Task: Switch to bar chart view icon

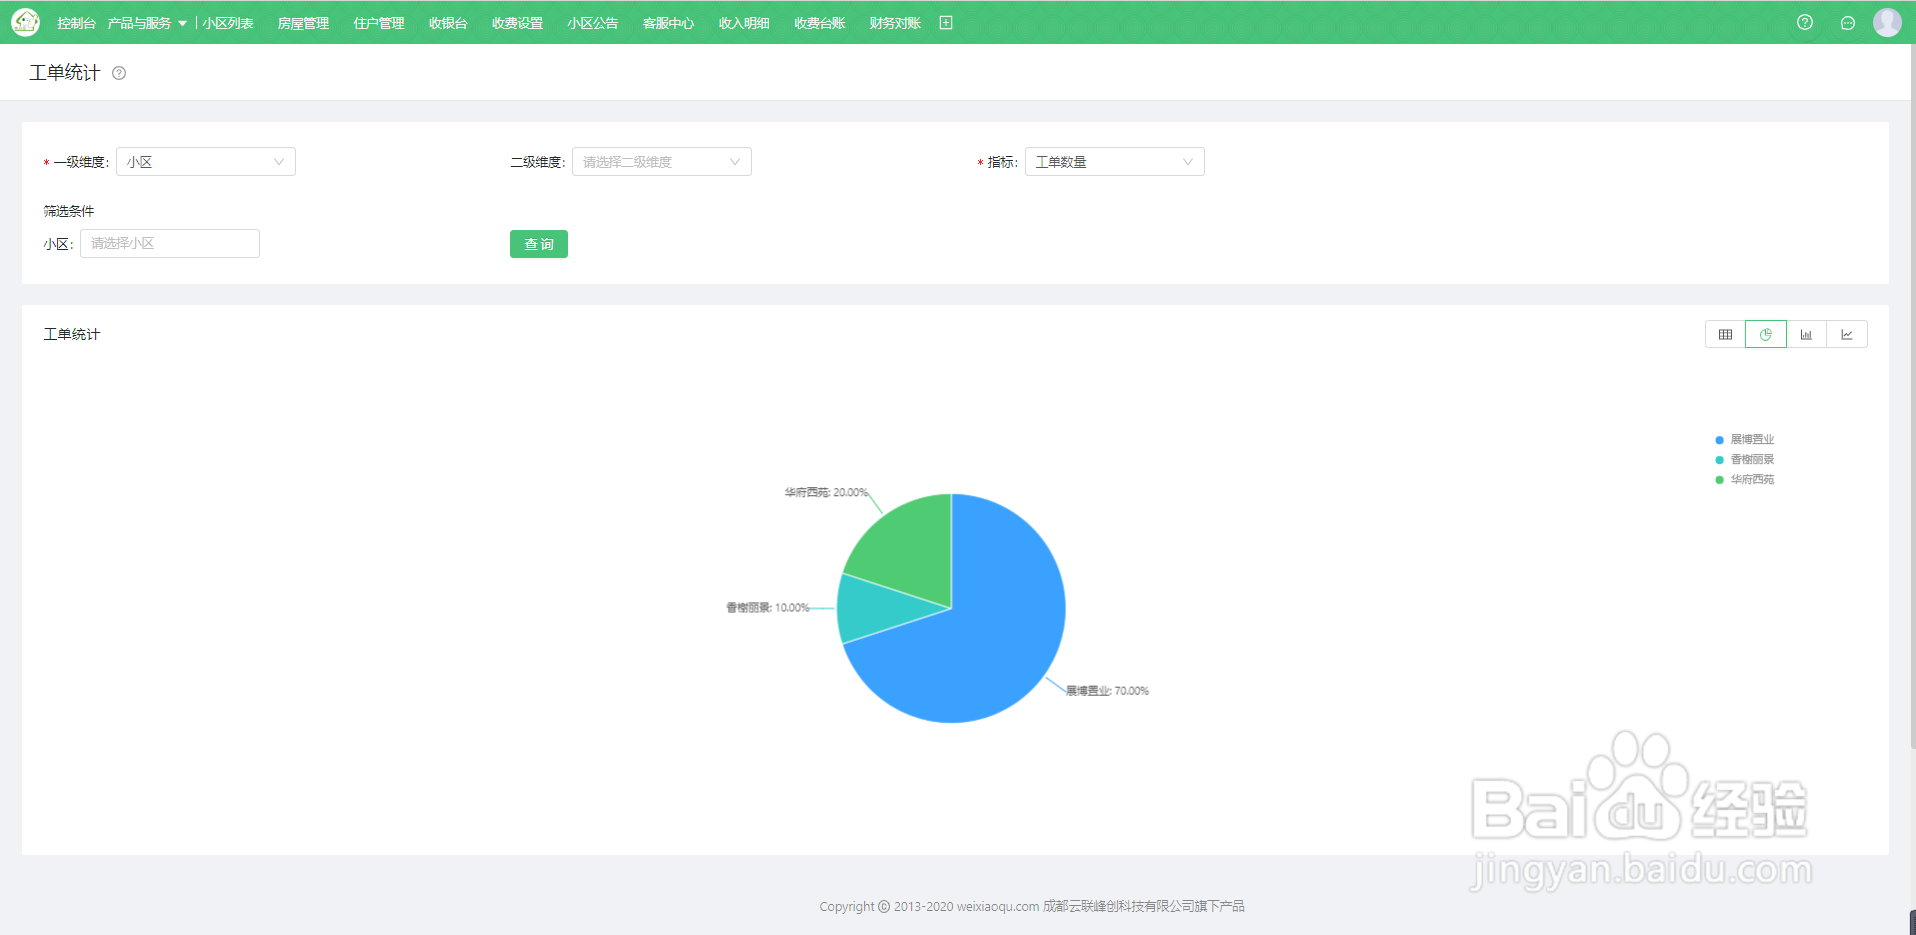Action: tap(1806, 335)
